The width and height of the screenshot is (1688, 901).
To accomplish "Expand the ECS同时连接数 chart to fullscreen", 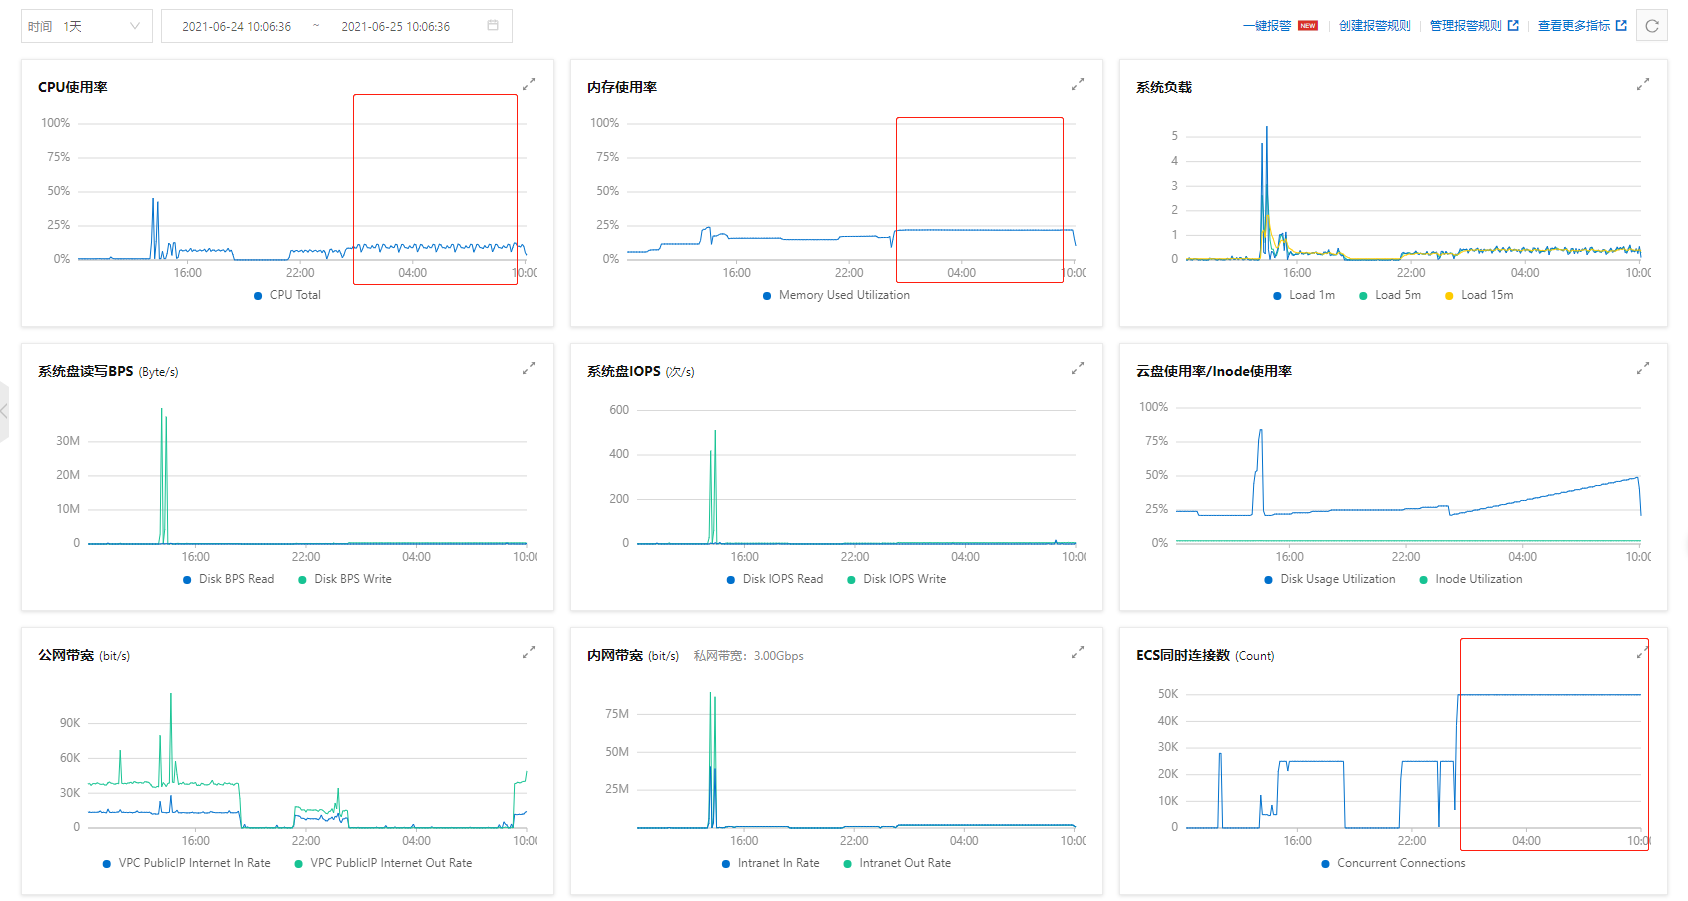I will click(x=1642, y=653).
